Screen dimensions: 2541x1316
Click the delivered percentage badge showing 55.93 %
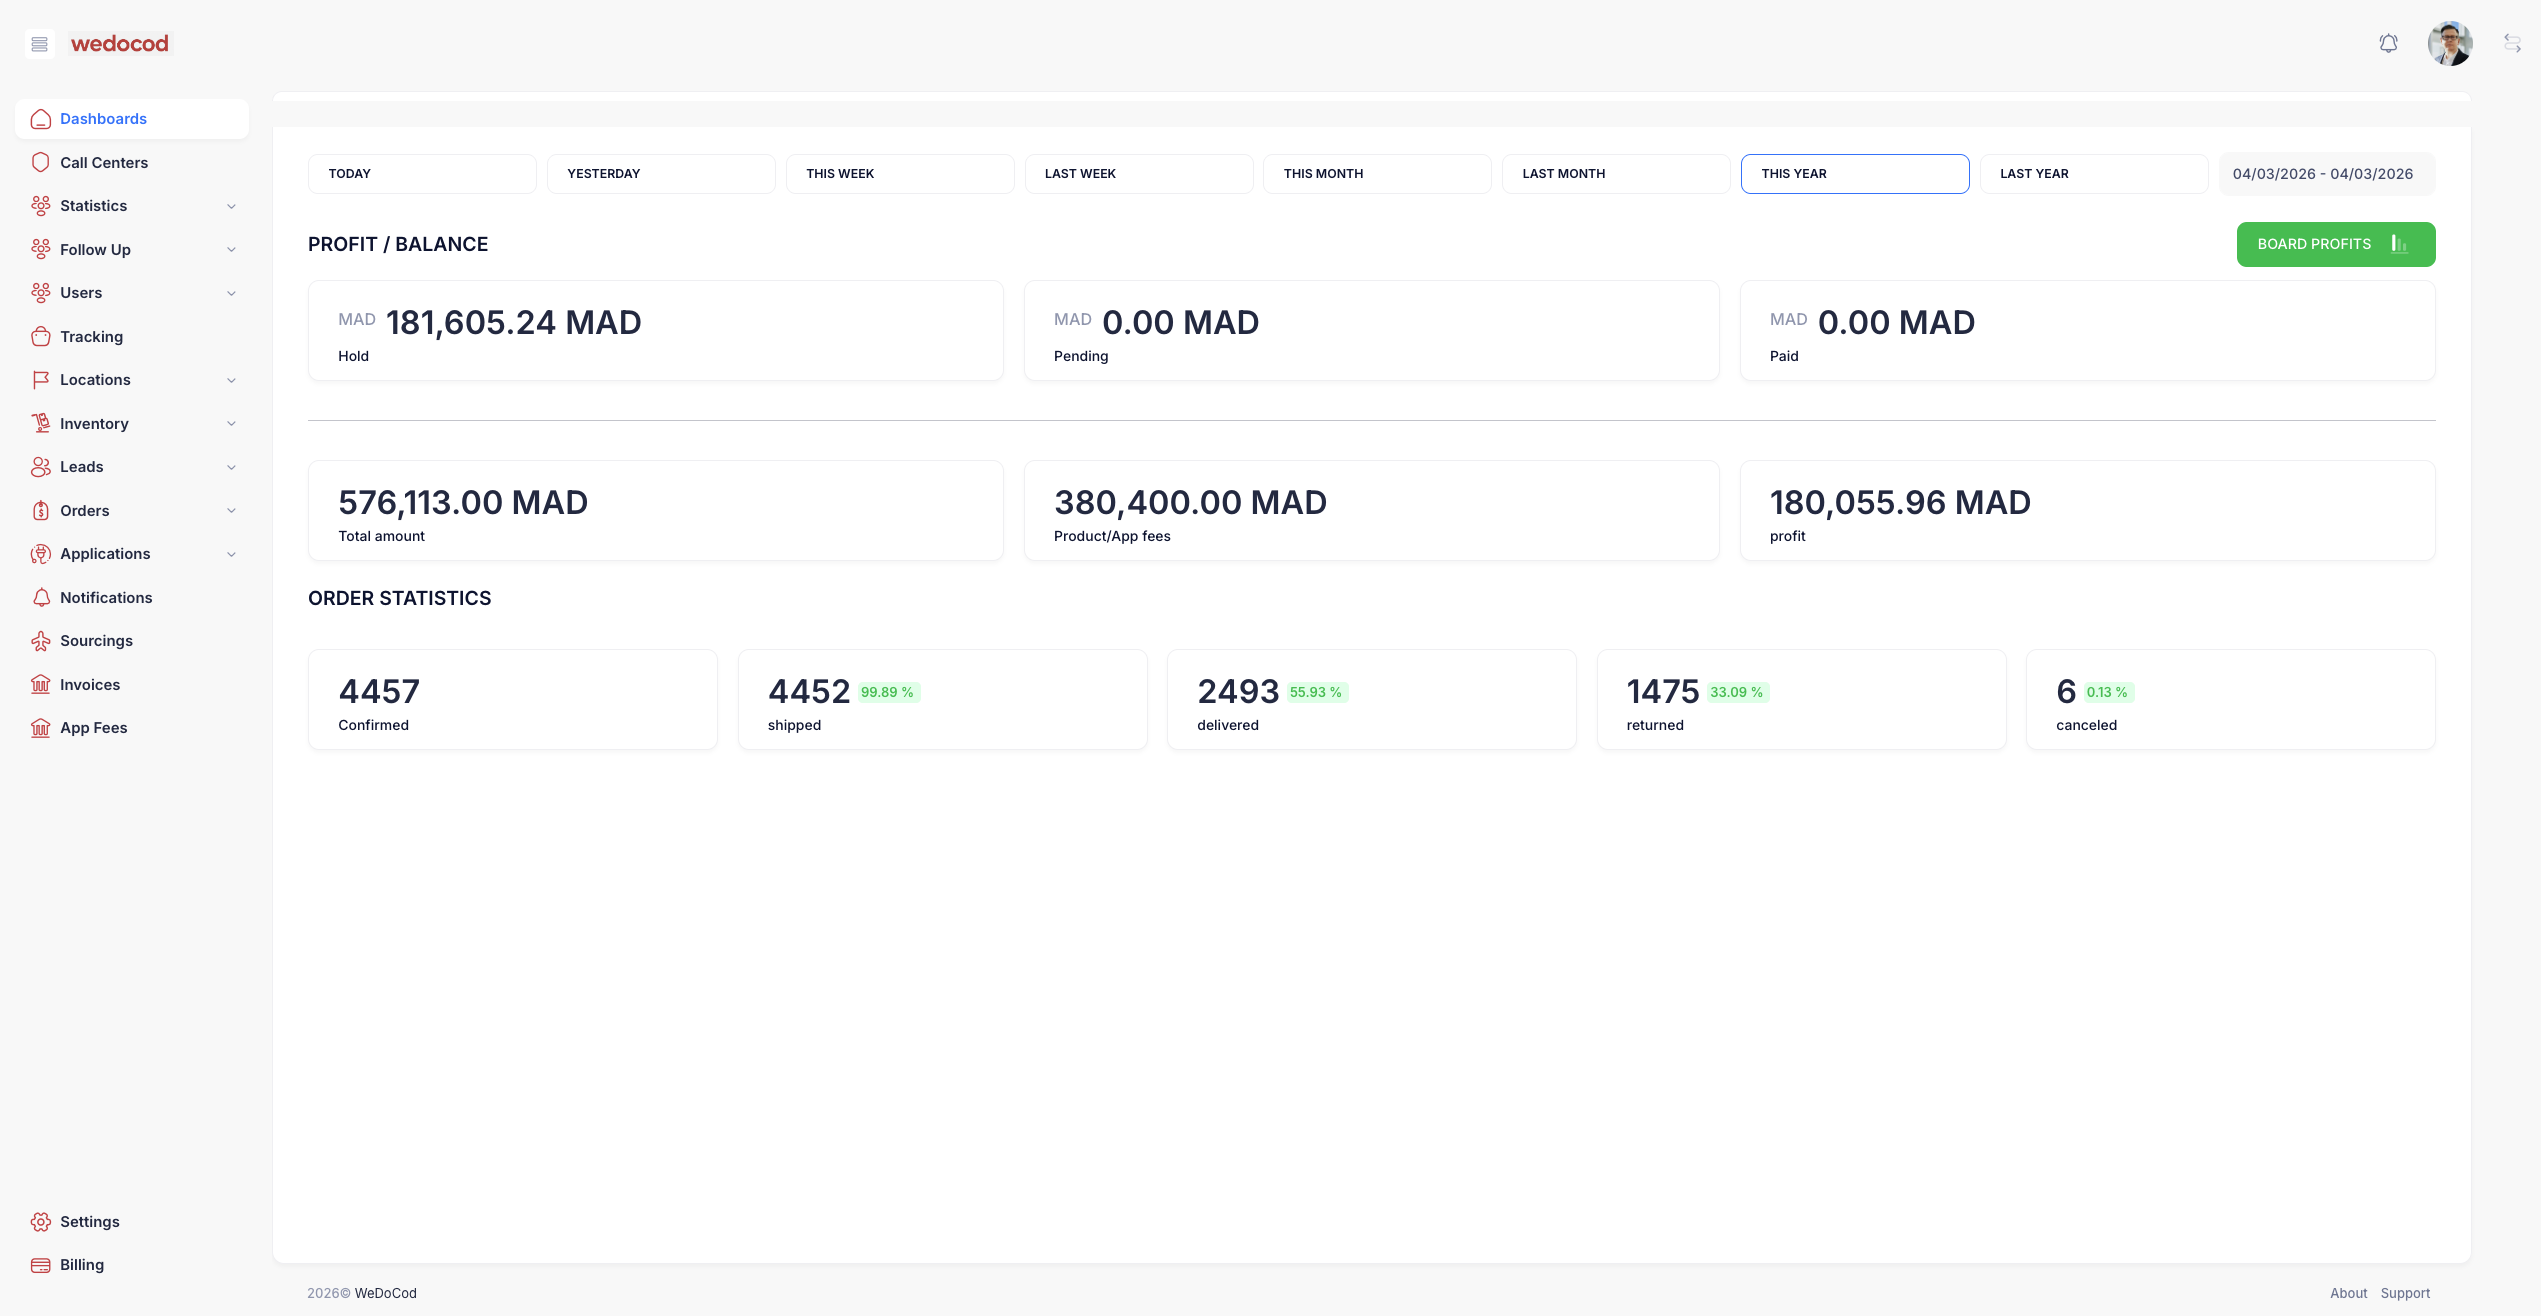pyautogui.click(x=1315, y=691)
